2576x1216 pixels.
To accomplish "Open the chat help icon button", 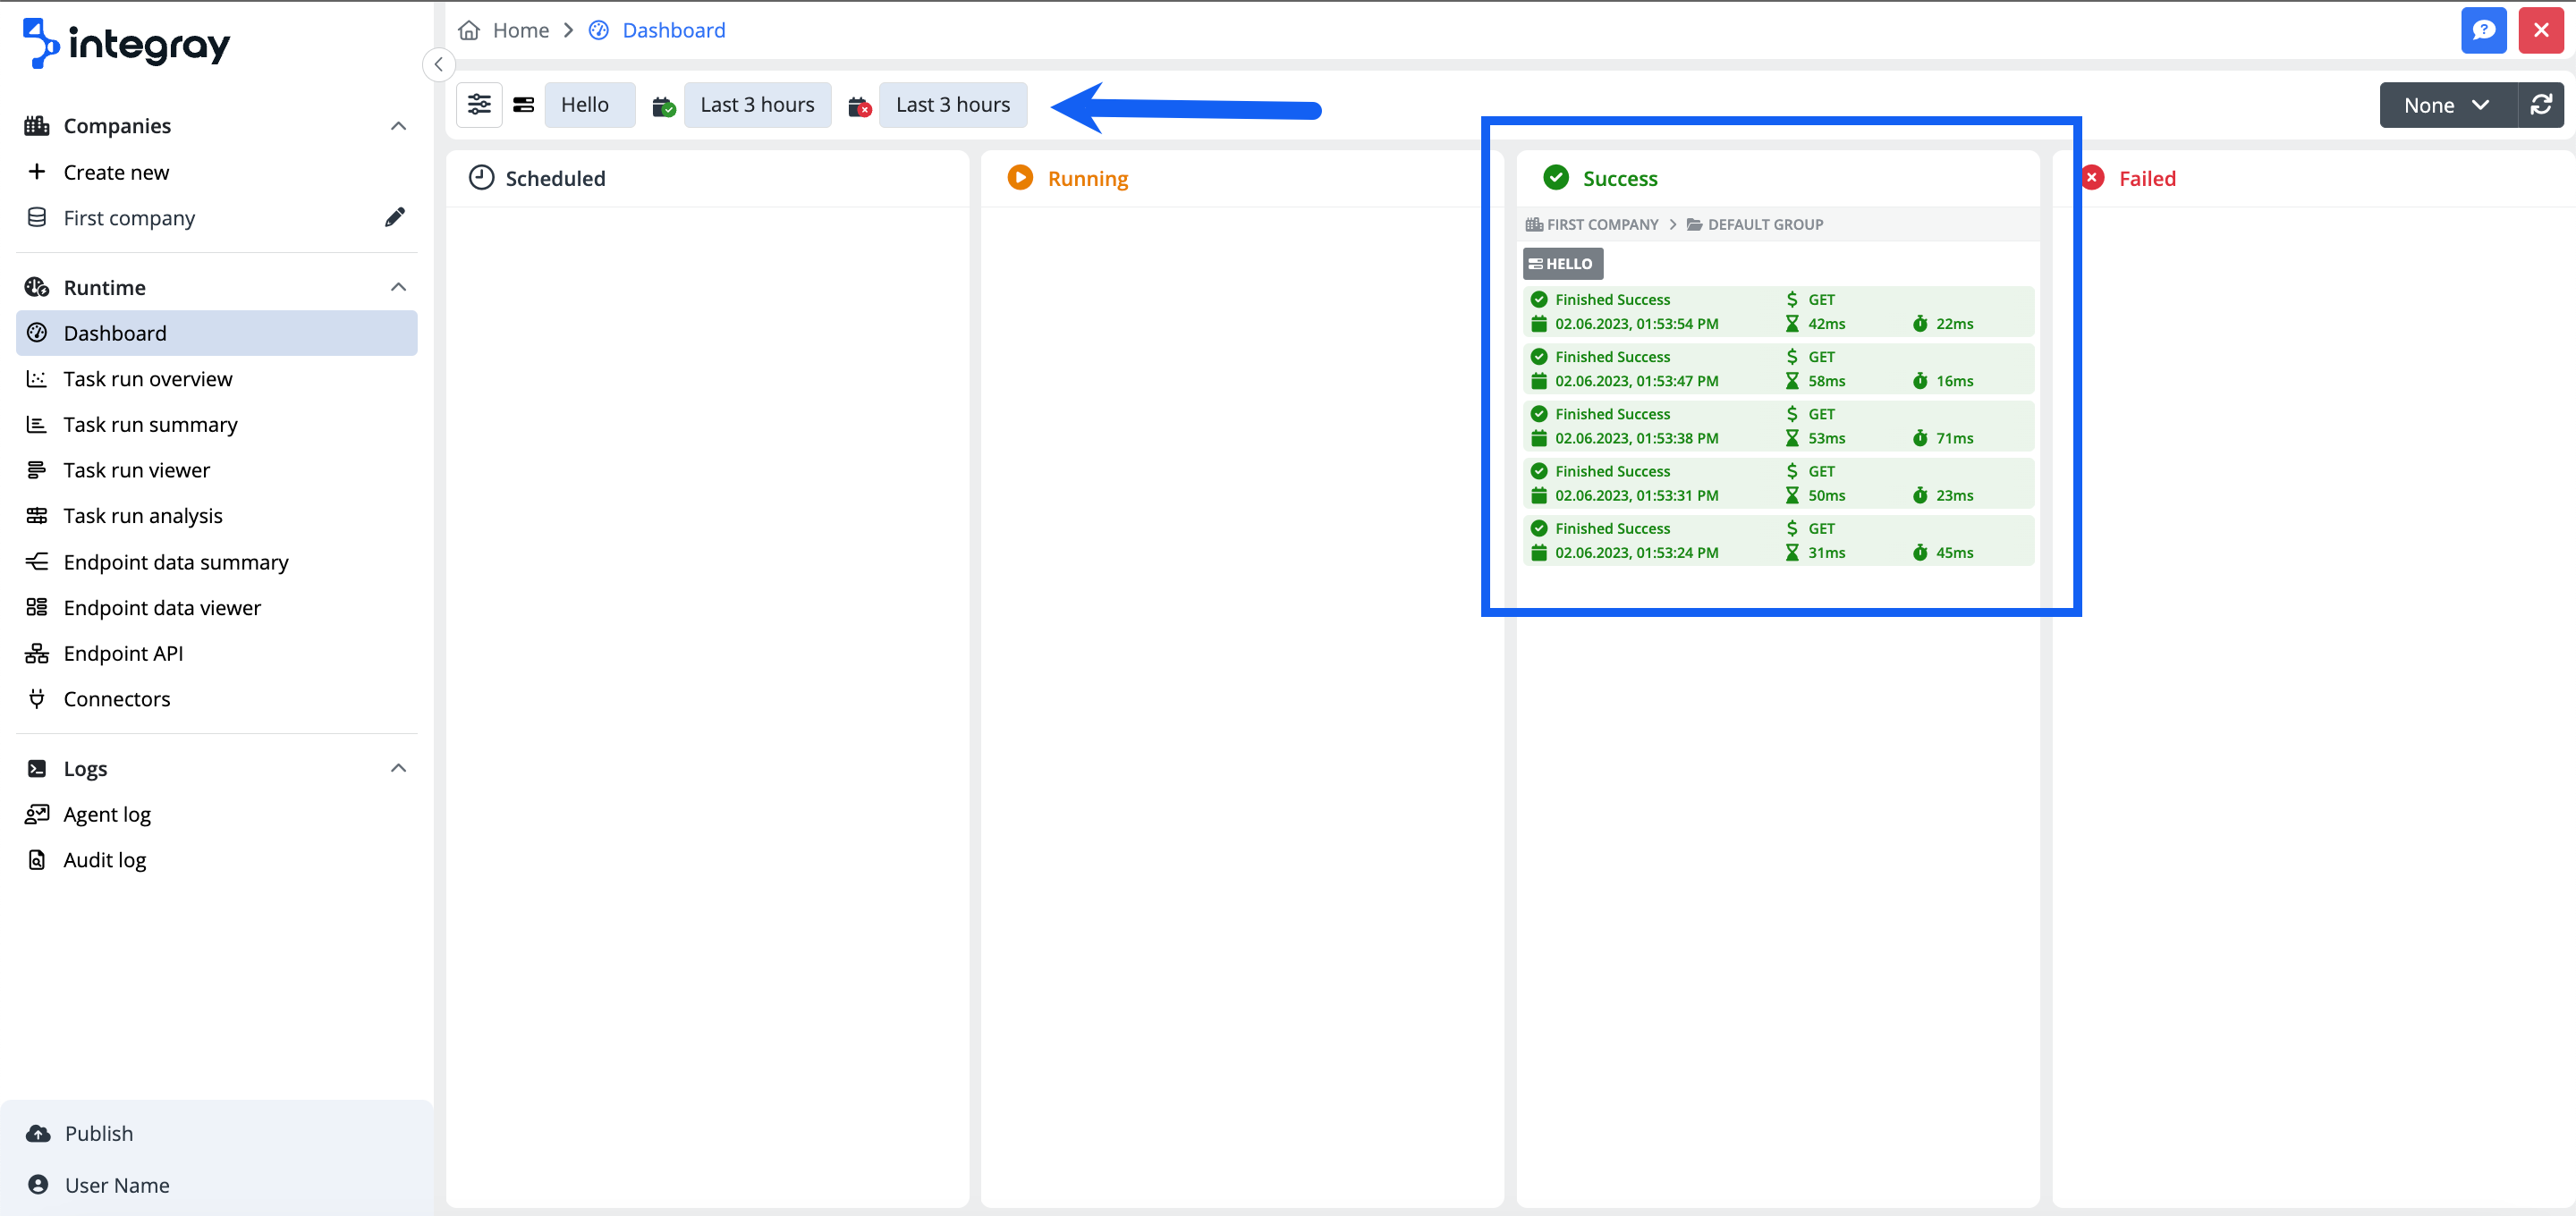I will (x=2483, y=30).
